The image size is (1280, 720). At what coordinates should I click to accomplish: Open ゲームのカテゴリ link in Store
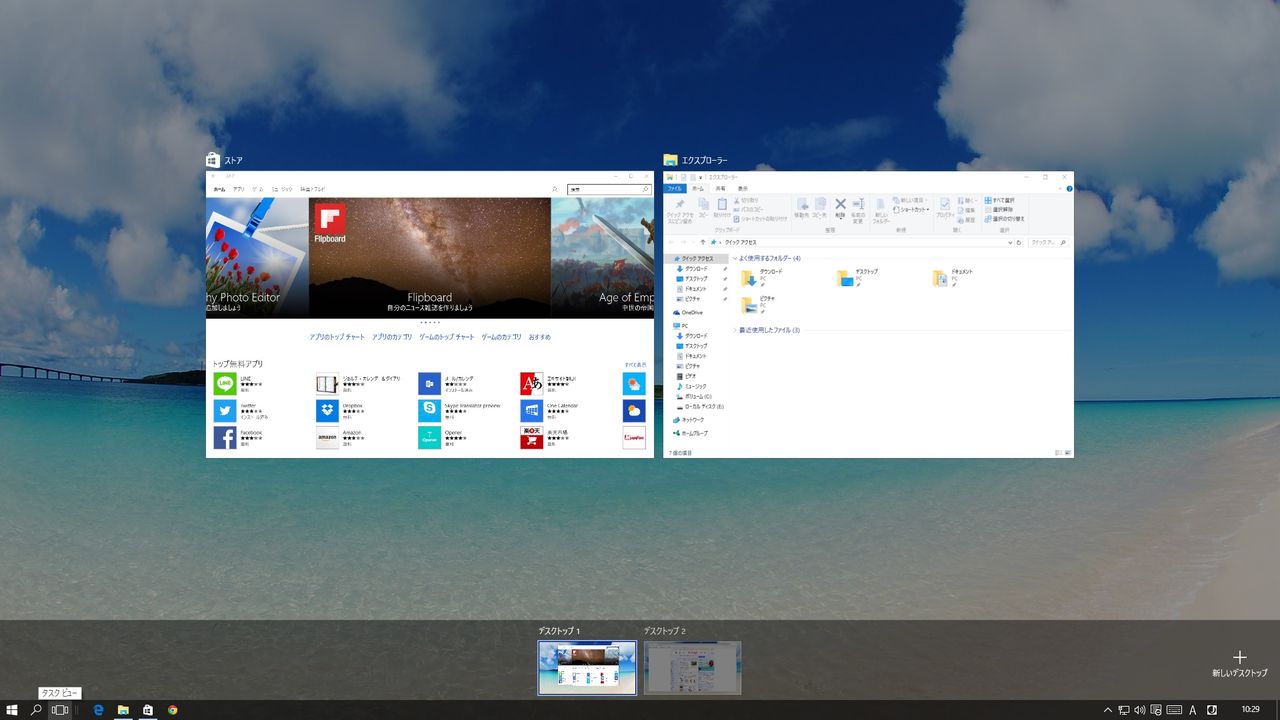tap(501, 337)
